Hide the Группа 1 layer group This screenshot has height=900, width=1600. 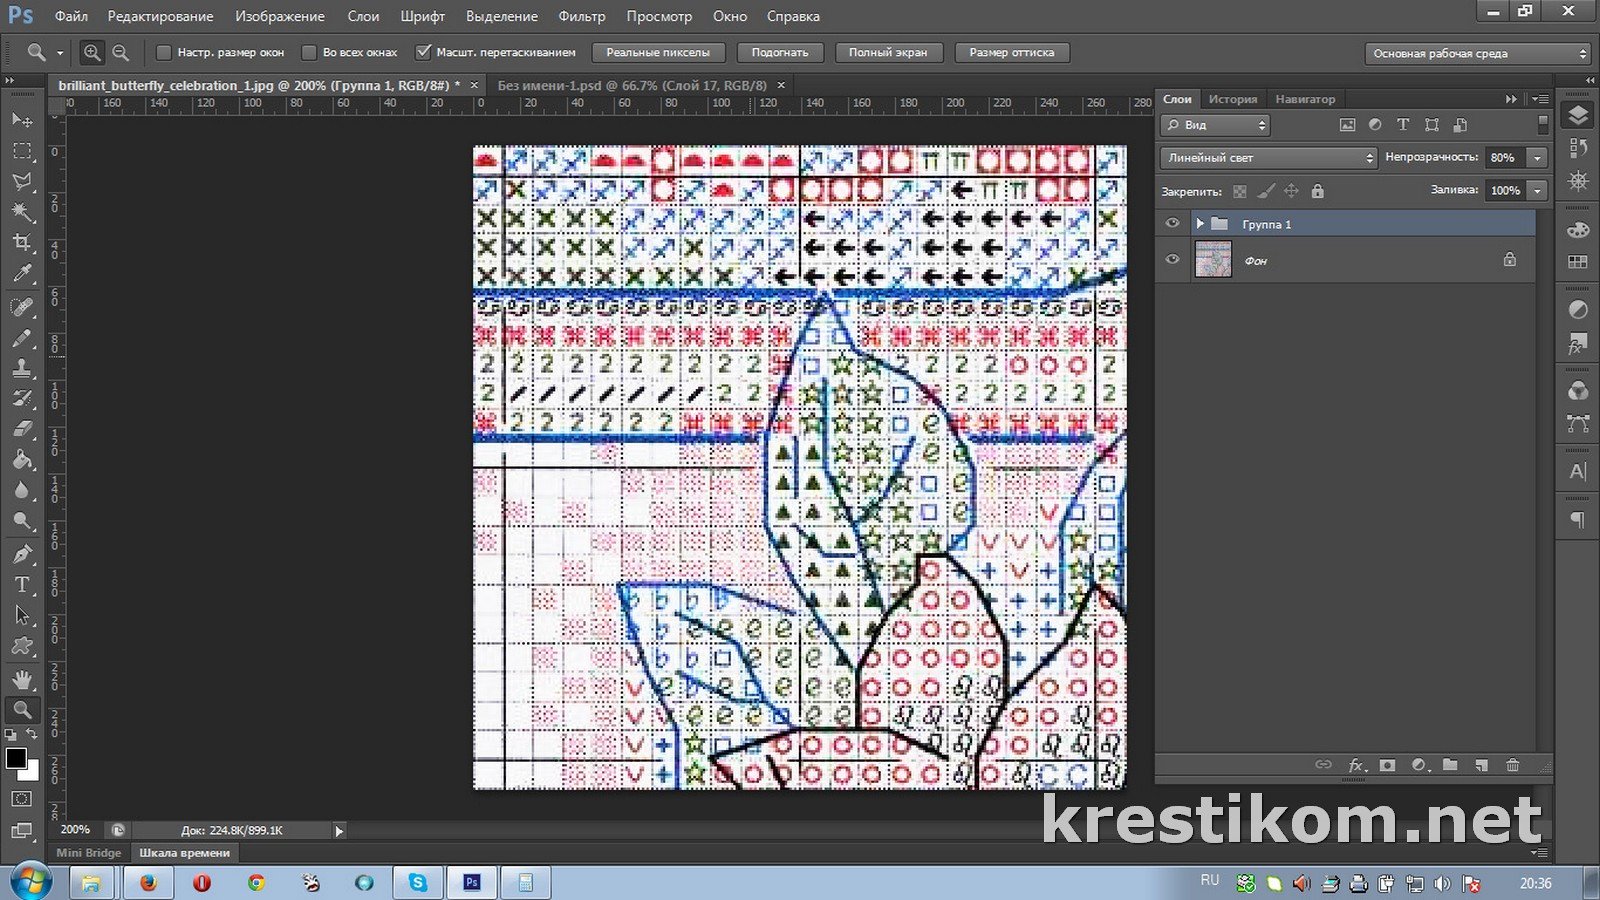1173,224
